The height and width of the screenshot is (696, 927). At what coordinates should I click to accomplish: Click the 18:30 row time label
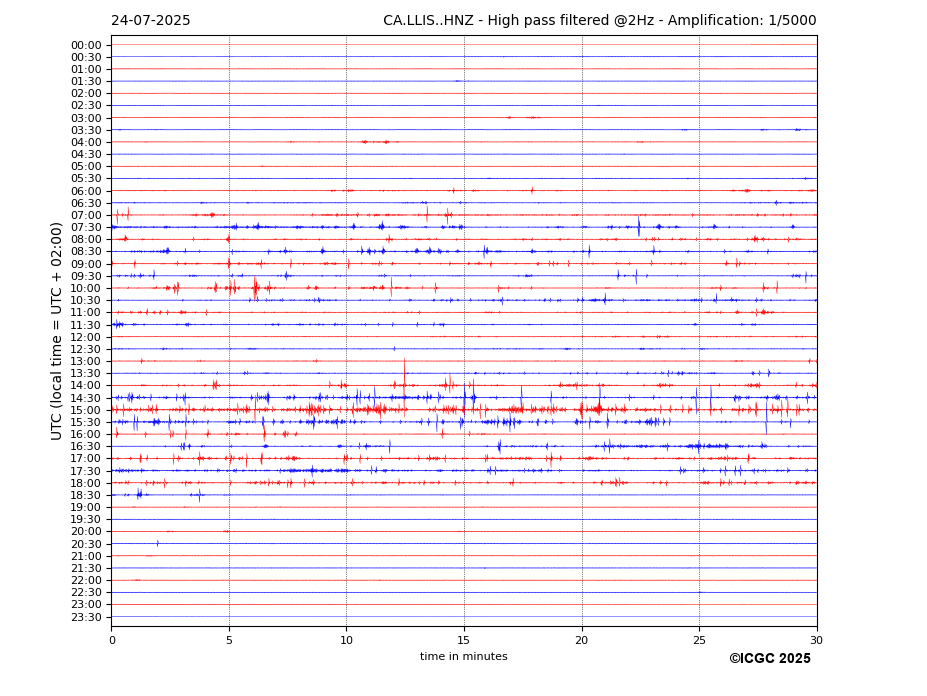(86, 496)
